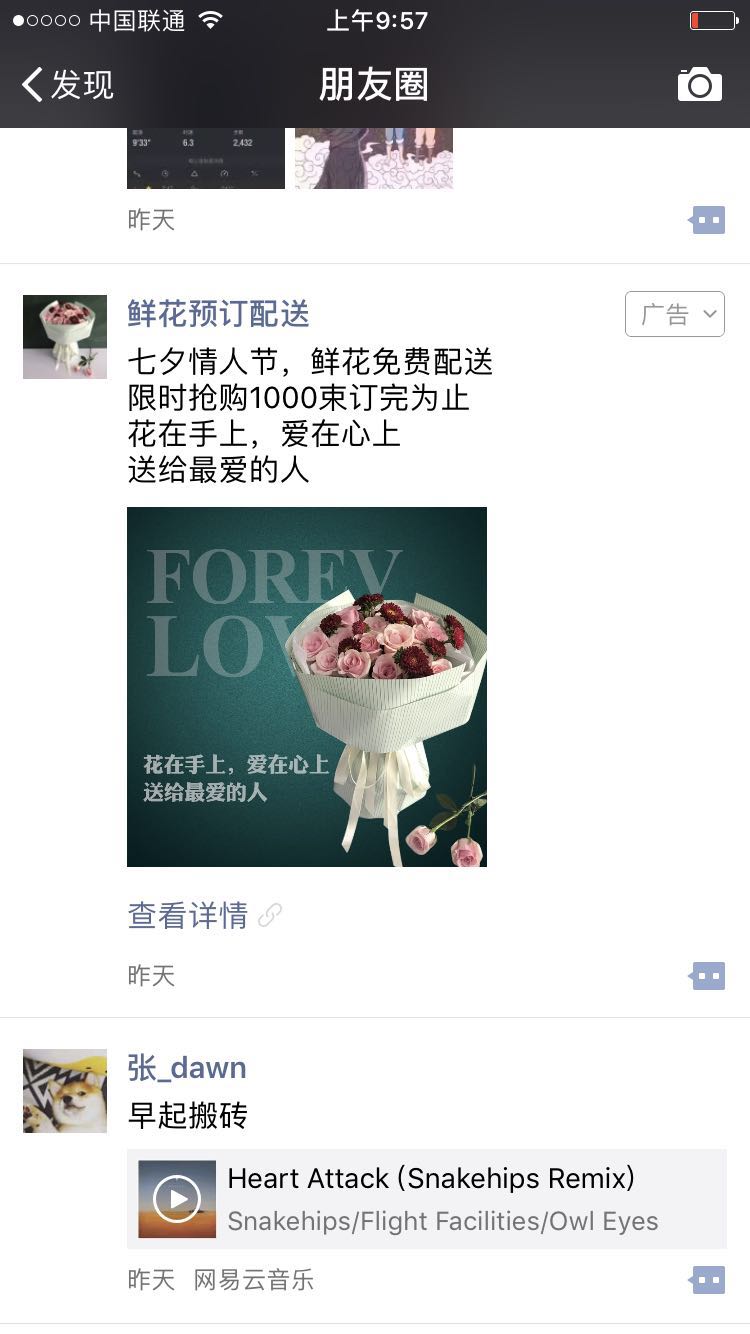Tap 张_dawn's Shiba dog avatar

[65, 1091]
